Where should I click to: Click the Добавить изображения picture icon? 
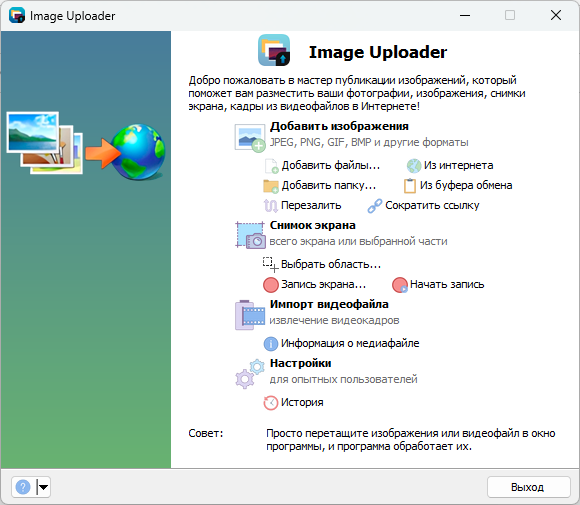click(250, 138)
